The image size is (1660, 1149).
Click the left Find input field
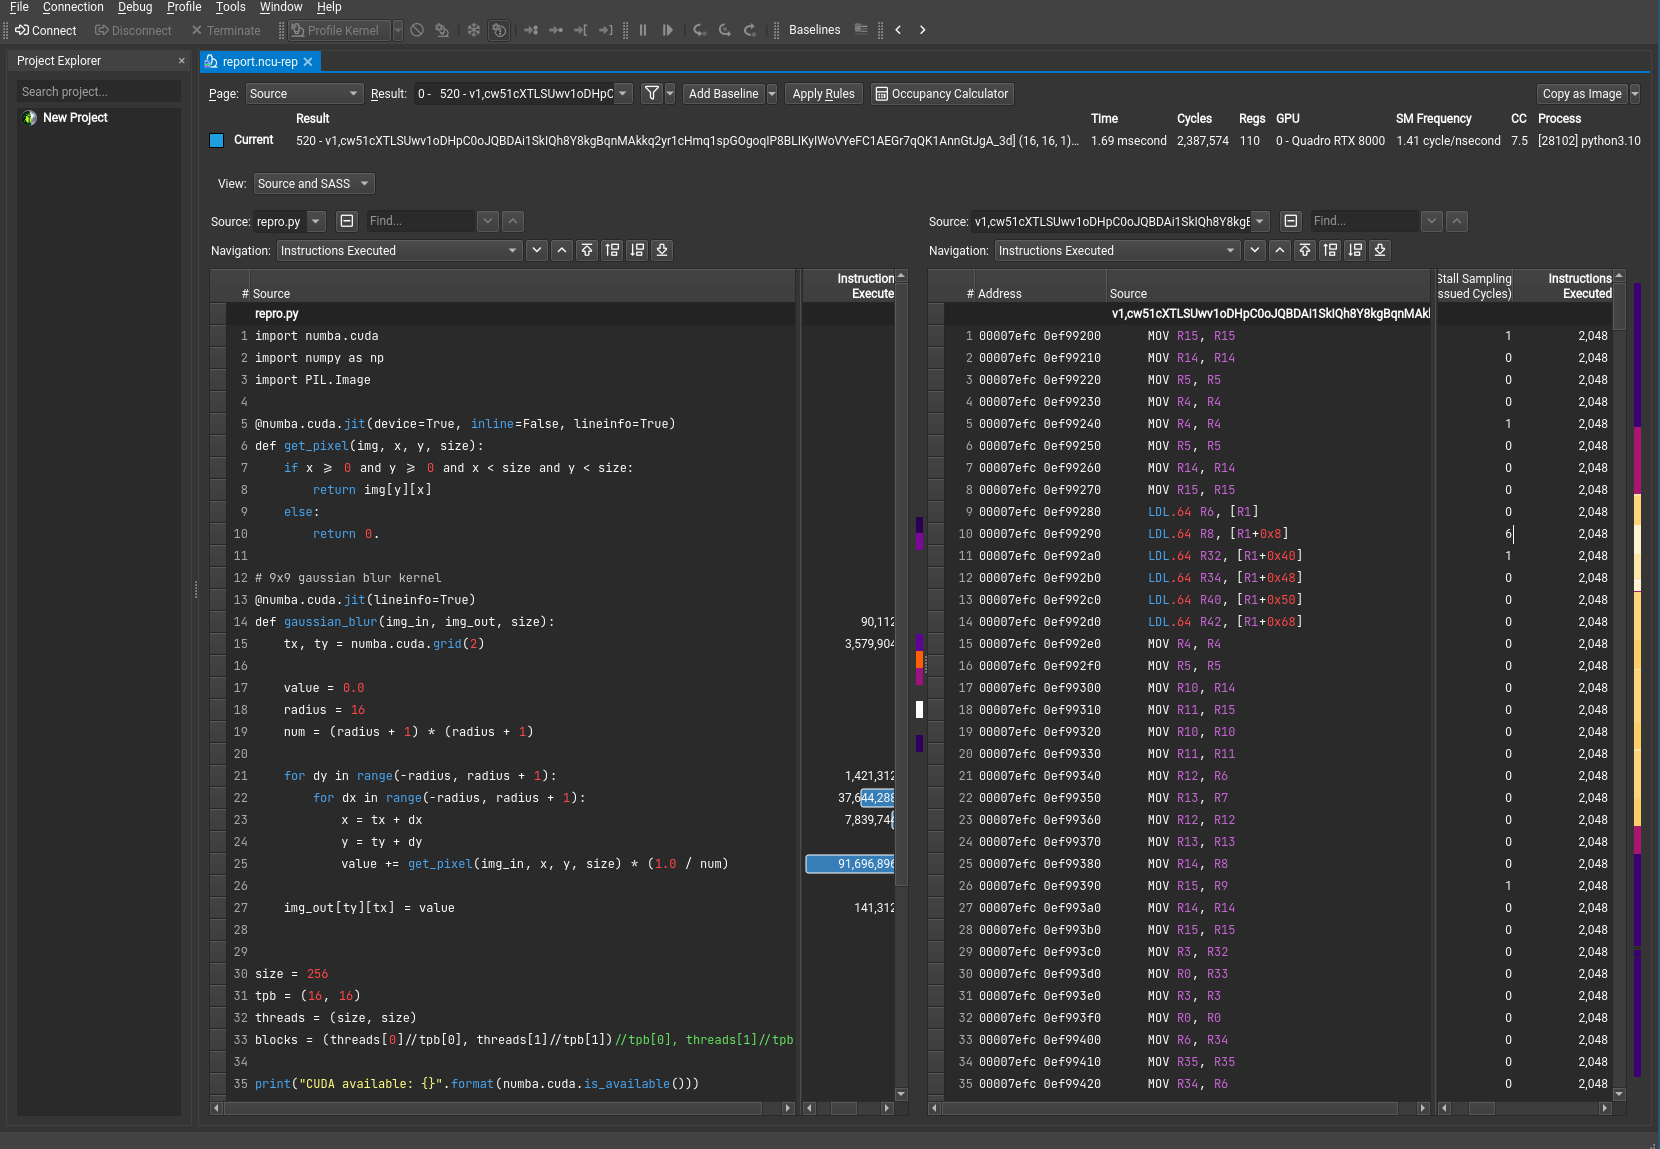point(419,221)
